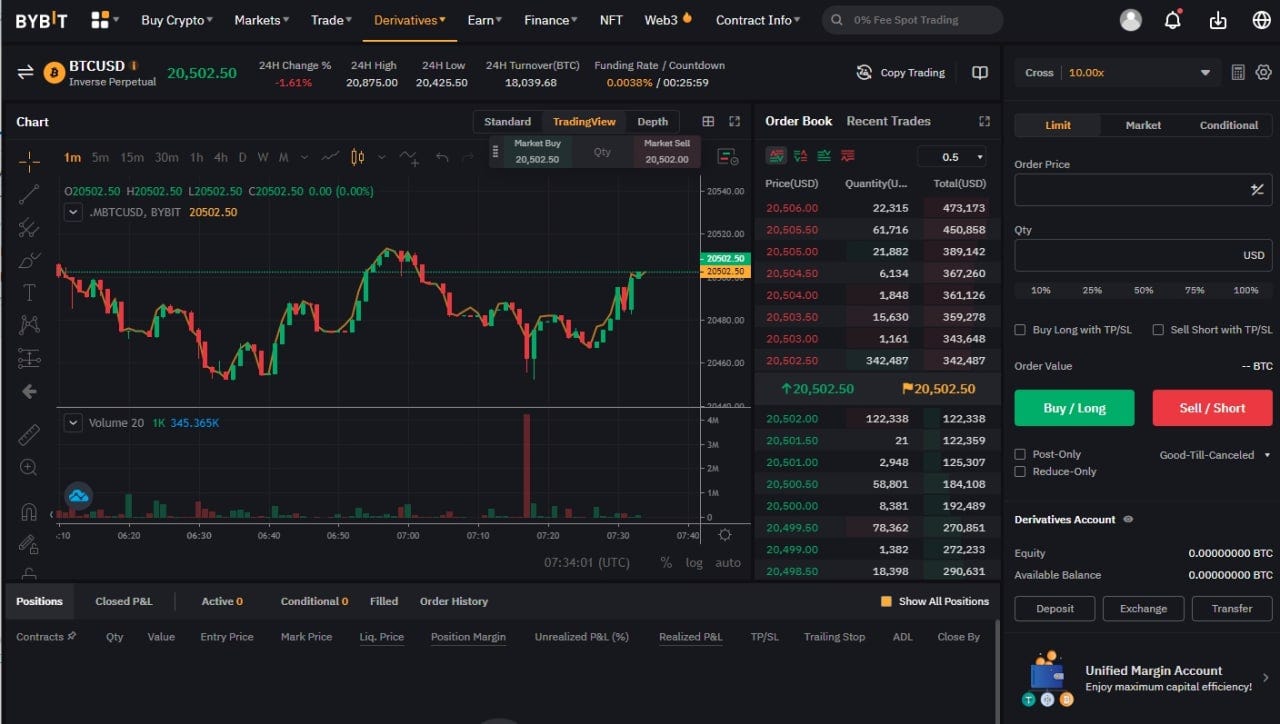1280x724 pixels.
Task: Open the download app icon
Action: (x=1218, y=20)
